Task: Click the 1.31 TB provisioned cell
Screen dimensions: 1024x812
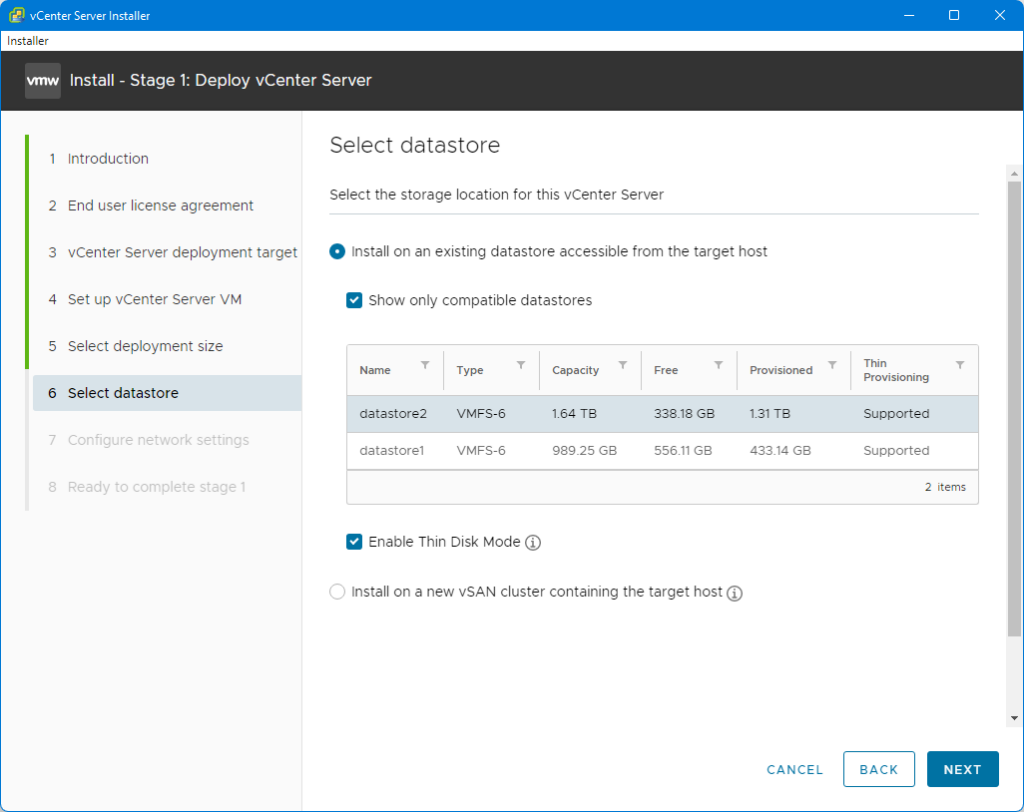Action: [770, 414]
